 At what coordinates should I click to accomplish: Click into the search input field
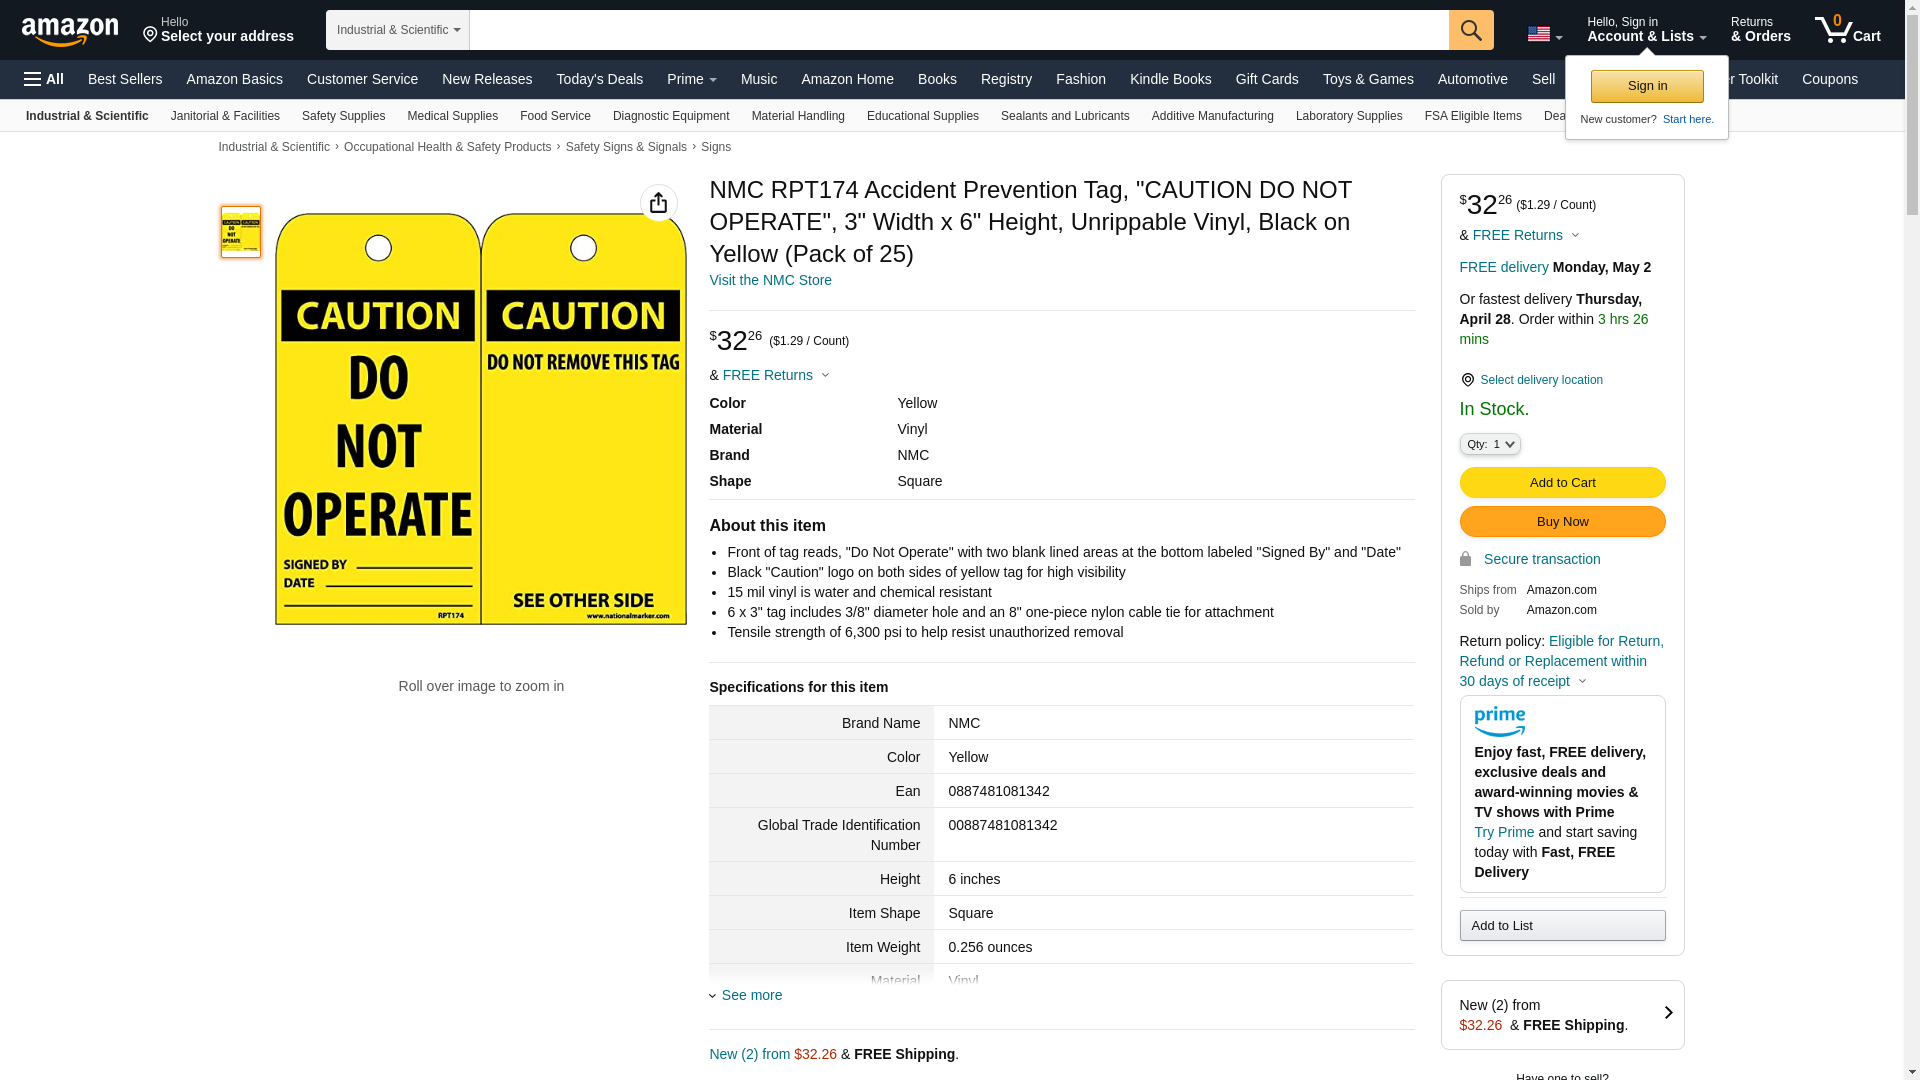coord(958,30)
